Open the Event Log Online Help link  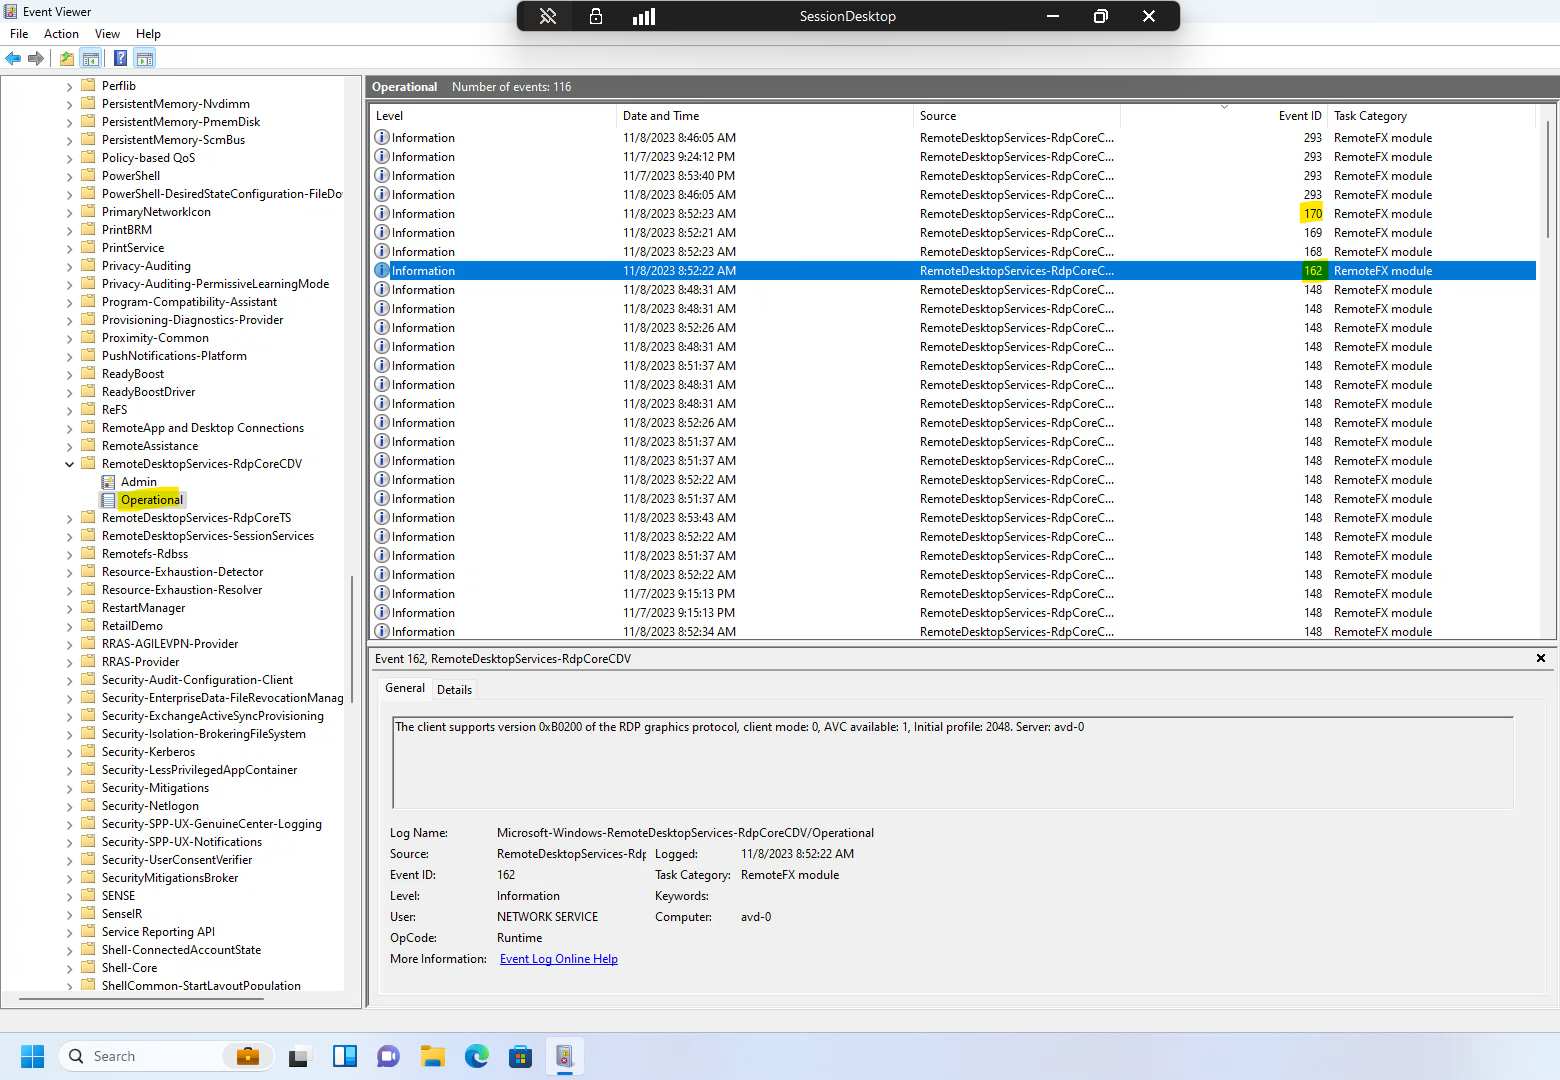point(559,959)
